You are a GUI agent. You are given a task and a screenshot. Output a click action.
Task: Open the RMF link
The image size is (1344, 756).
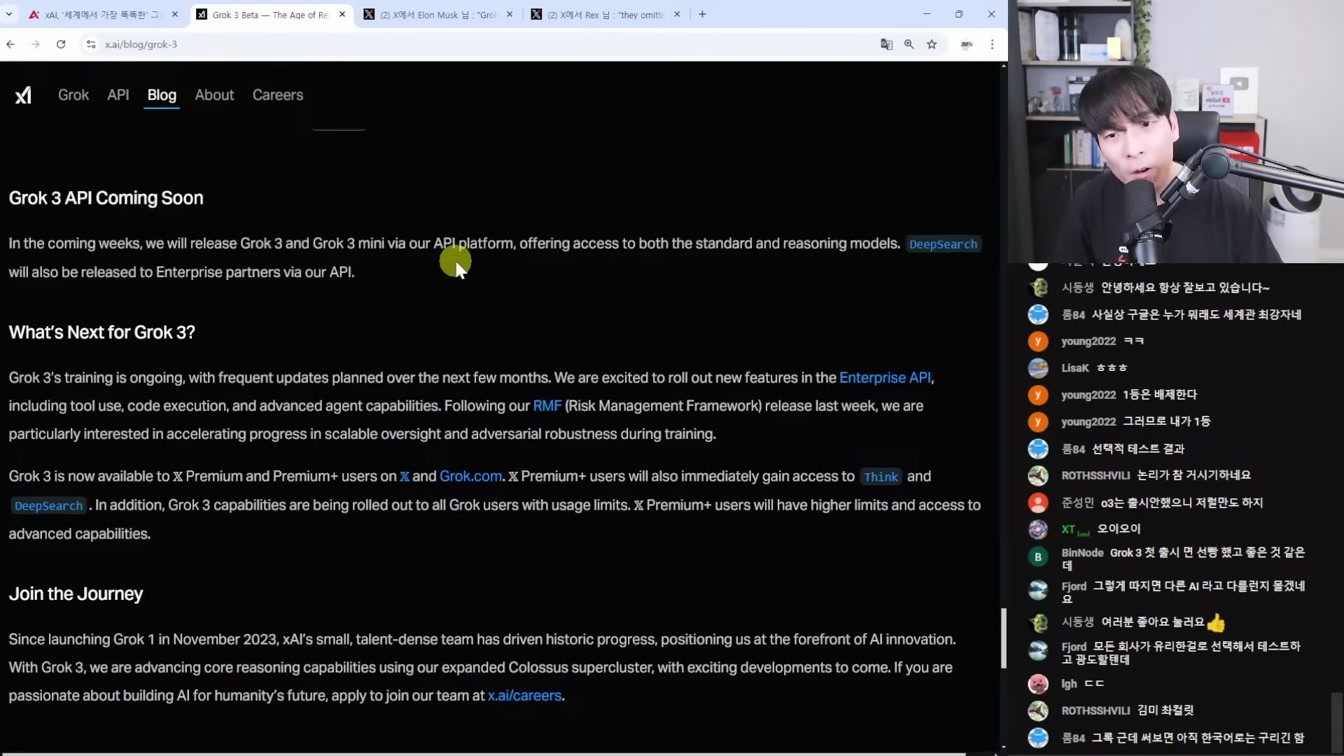coord(547,406)
